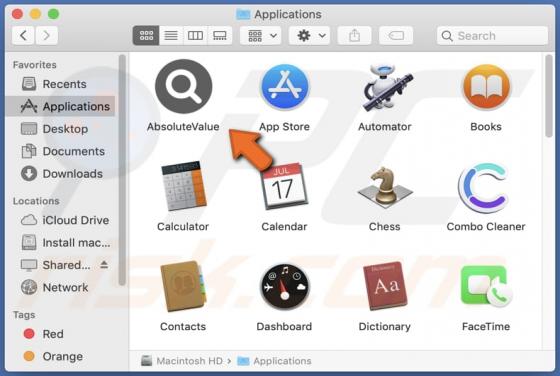Image resolution: width=560 pixels, height=376 pixels.
Task: Click the Dashboard app icon
Action: point(284,286)
